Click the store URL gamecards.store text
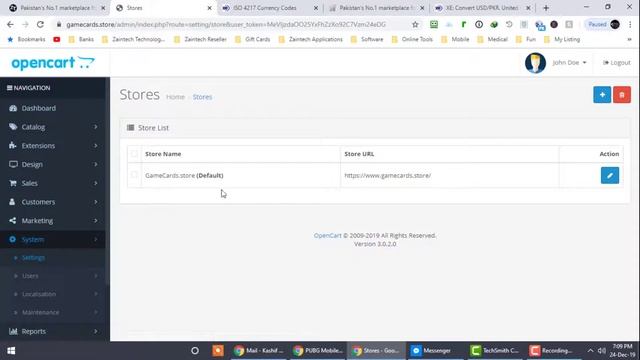640x360 pixels. [x=387, y=176]
